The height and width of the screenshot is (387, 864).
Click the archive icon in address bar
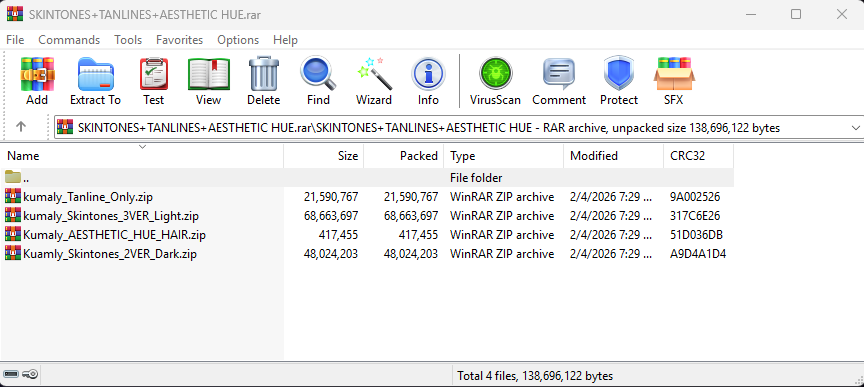pos(66,127)
